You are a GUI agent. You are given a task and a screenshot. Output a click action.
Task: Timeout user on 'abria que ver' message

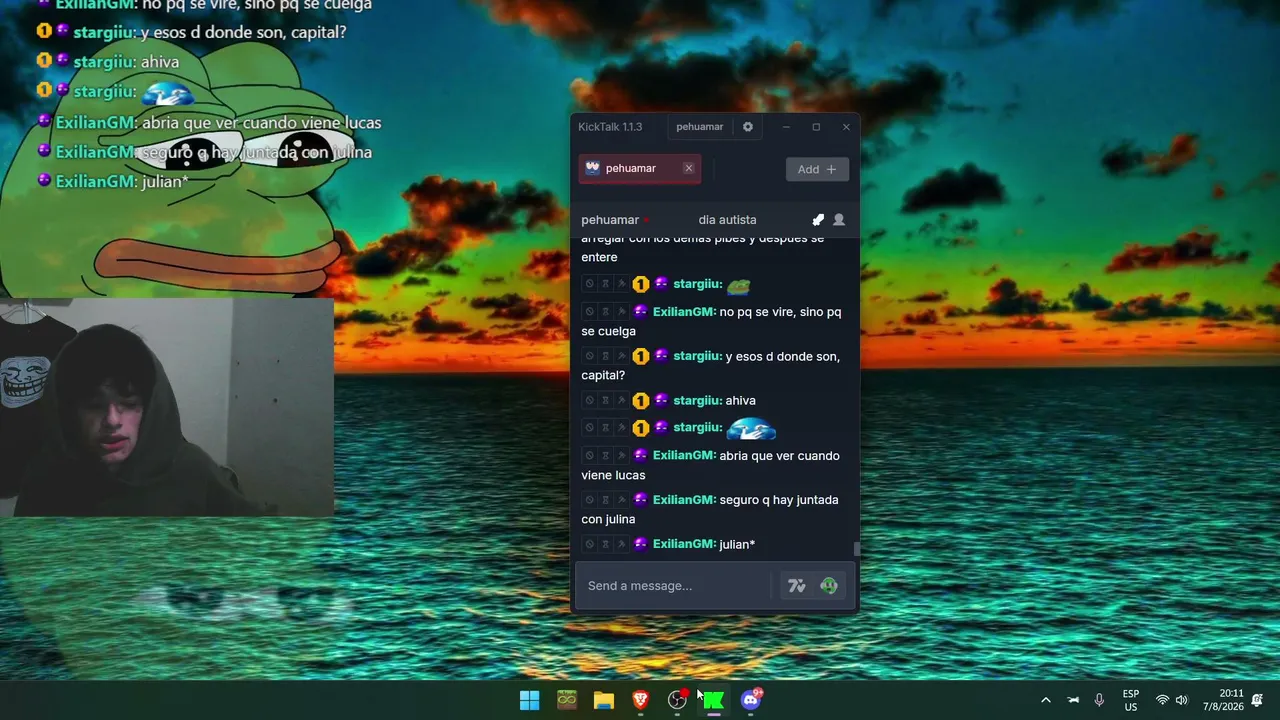605,456
